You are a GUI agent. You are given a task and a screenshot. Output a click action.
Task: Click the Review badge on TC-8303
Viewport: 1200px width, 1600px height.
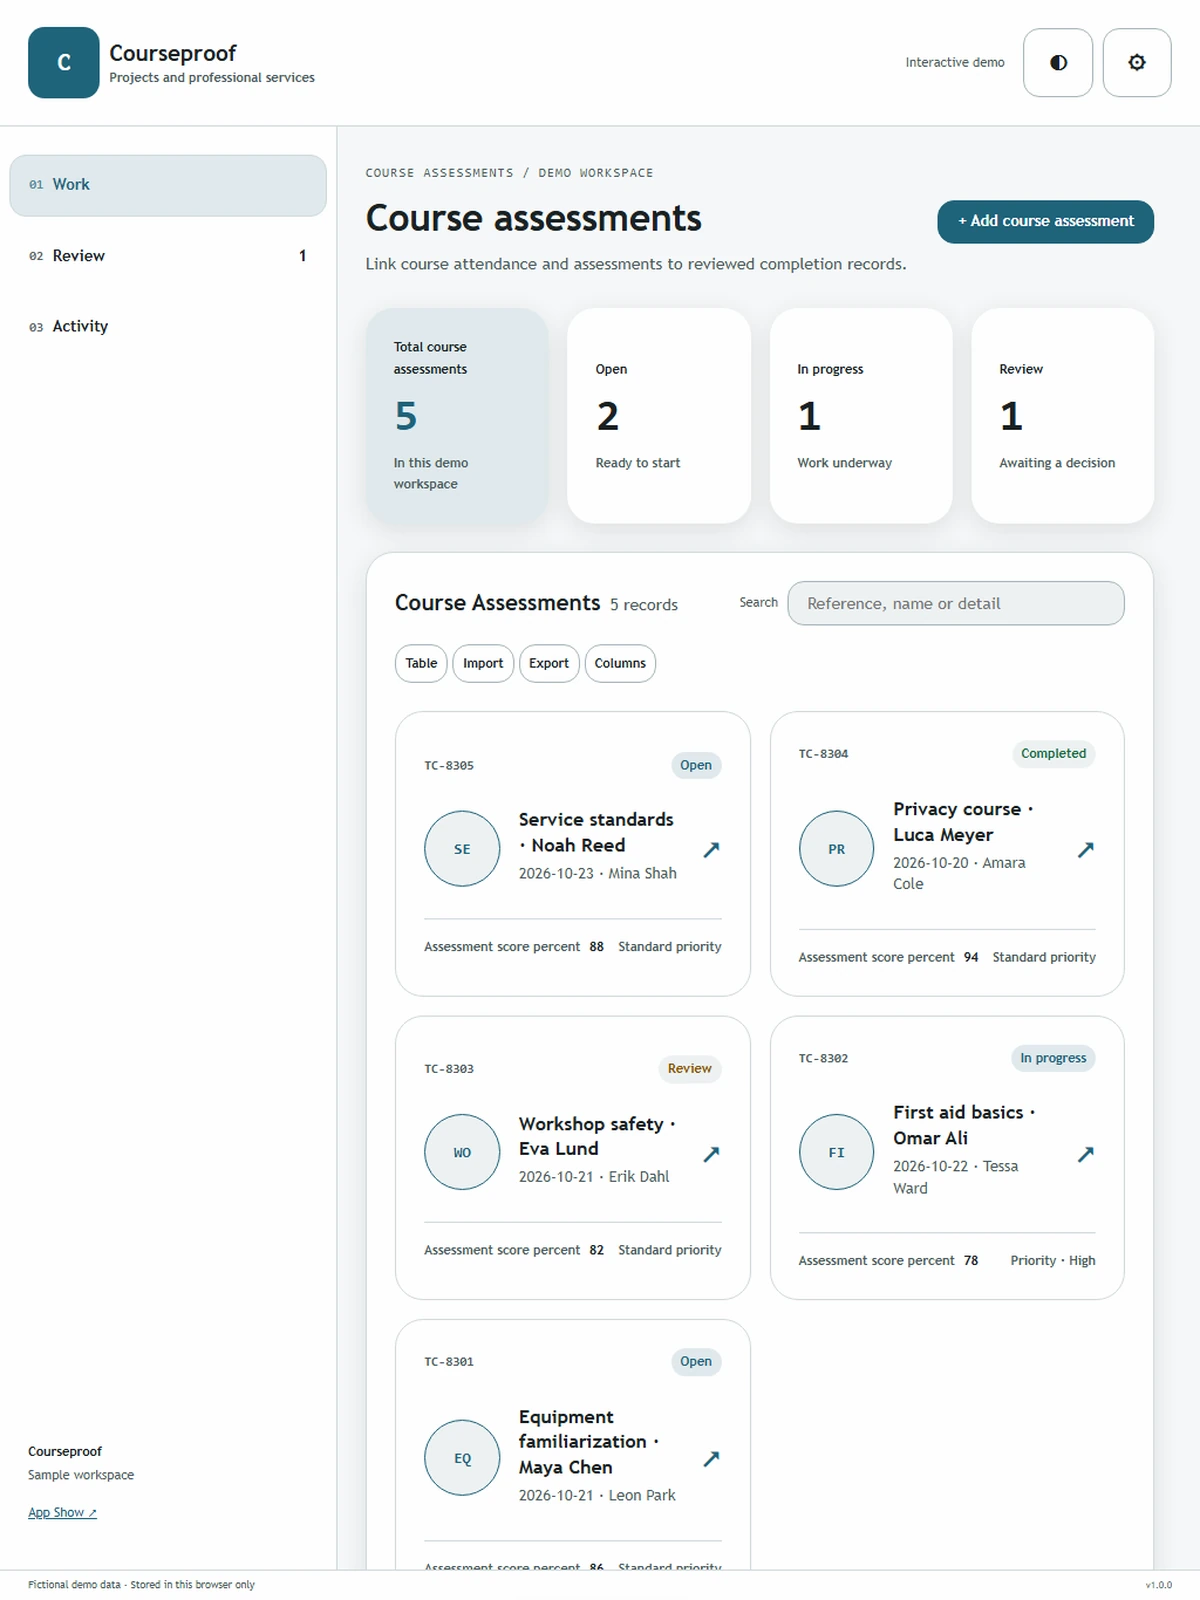pos(690,1068)
